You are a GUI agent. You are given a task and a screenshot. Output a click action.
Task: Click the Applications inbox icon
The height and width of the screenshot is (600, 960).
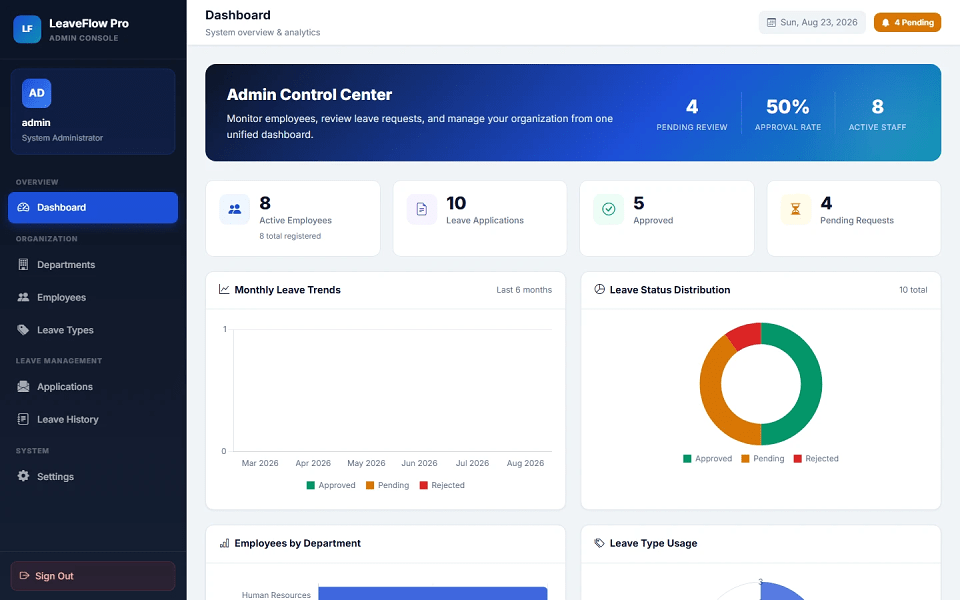pyautogui.click(x=23, y=386)
